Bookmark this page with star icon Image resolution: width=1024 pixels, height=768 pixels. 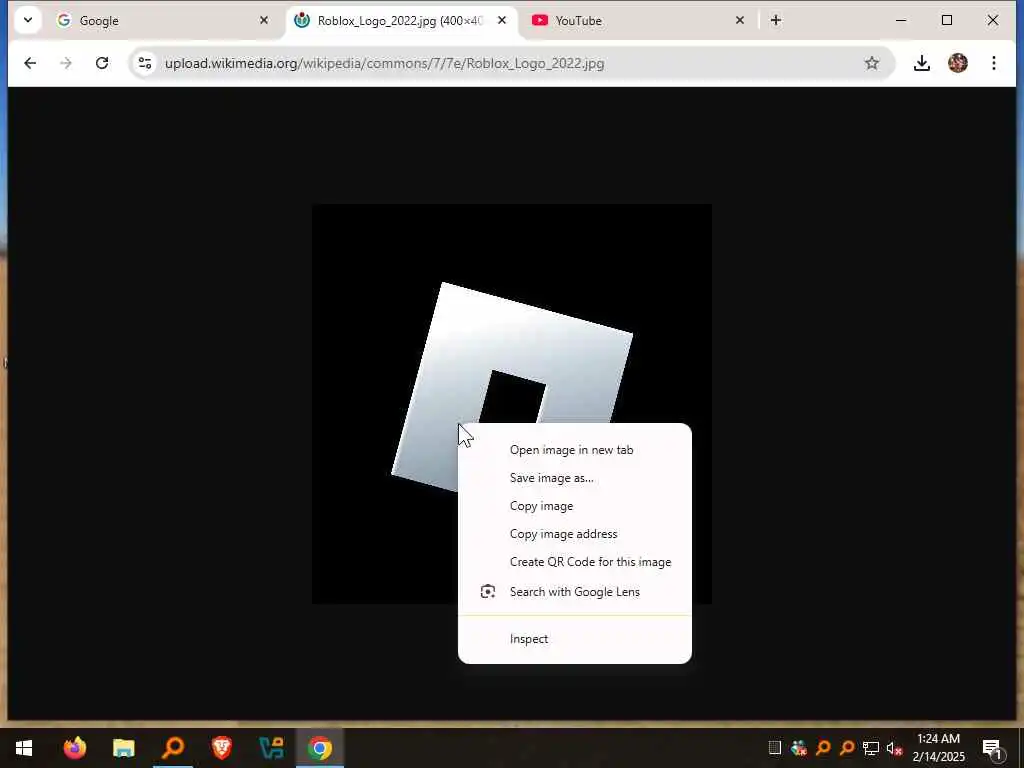[872, 63]
